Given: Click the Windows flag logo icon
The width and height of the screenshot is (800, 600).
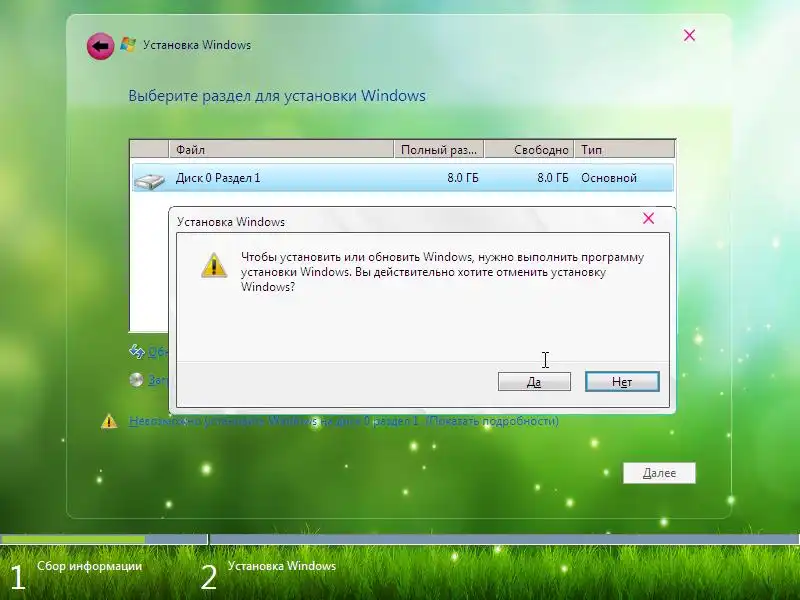Looking at the screenshot, I should pos(128,44).
